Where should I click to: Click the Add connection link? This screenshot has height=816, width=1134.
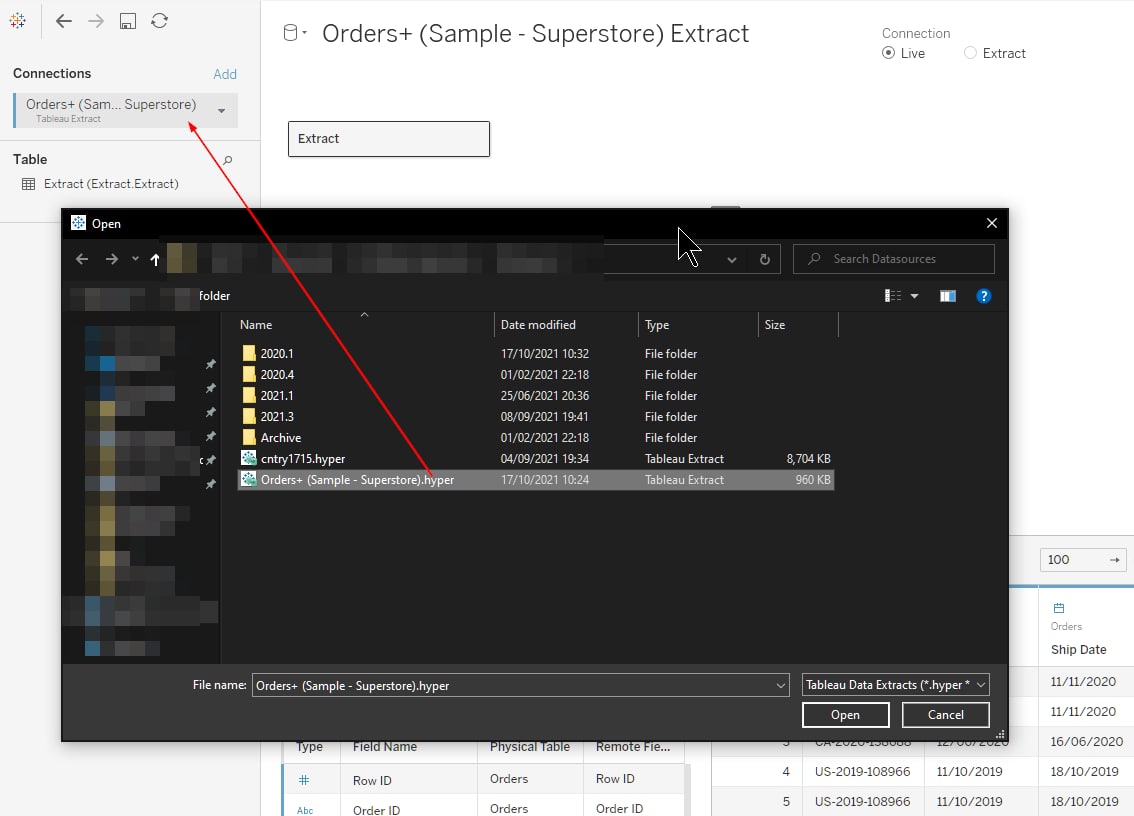pos(225,74)
